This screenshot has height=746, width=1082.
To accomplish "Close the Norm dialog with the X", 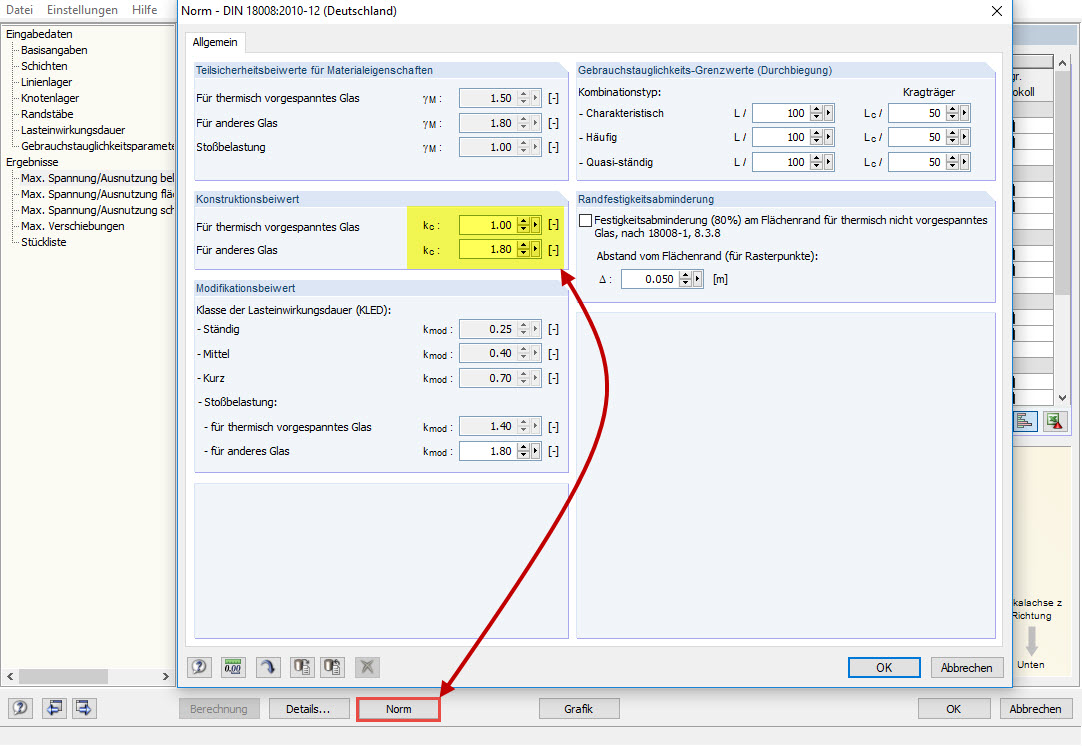I will pos(996,11).
